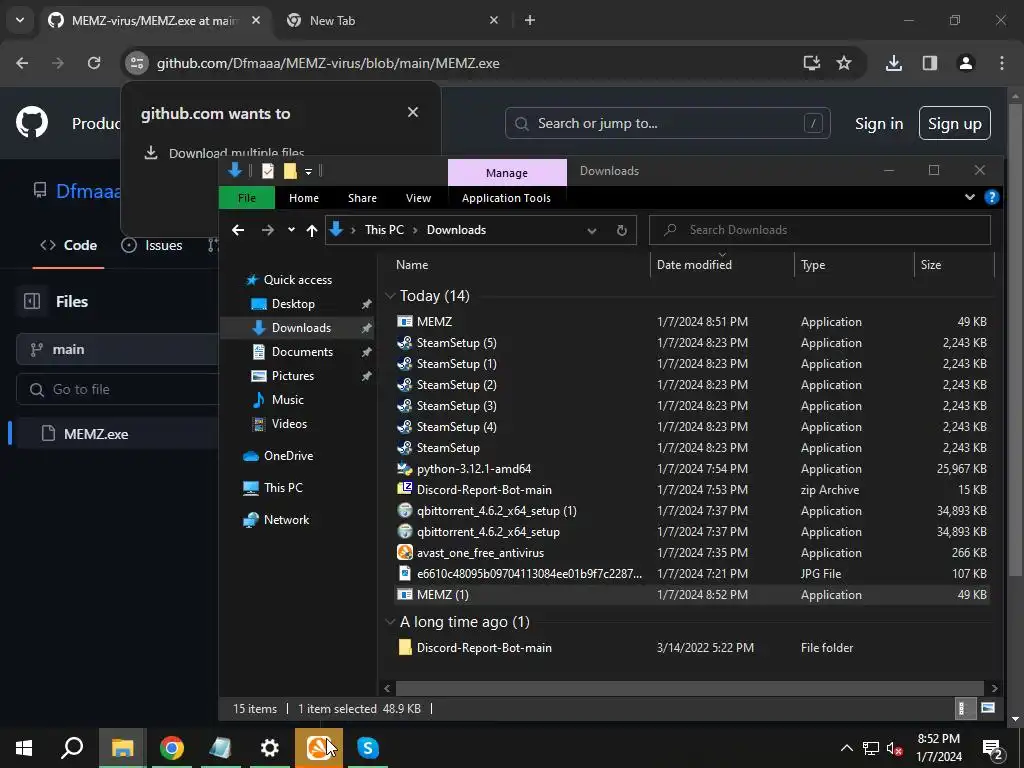
Task: Open a new Chrome tab
Action: click(x=530, y=20)
